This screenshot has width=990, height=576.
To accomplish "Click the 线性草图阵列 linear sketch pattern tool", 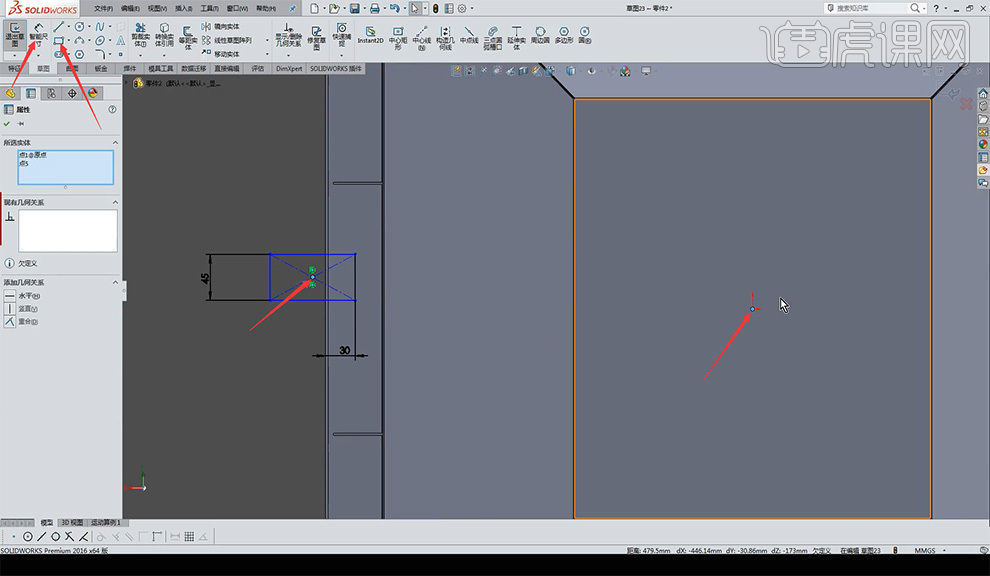I will [x=227, y=40].
